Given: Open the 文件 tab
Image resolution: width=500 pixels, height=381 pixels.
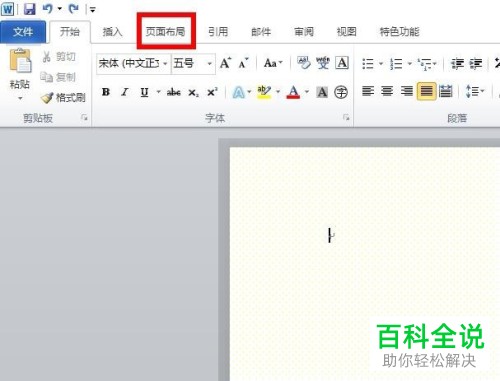Looking at the screenshot, I should (x=23, y=32).
